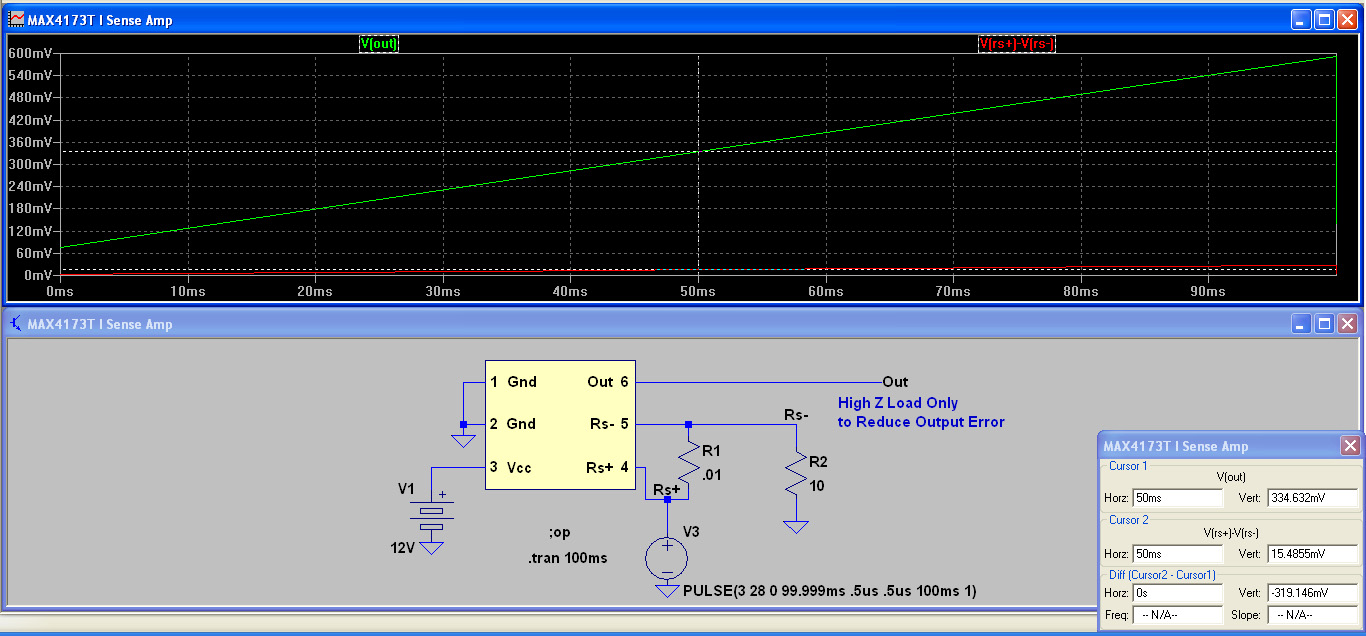Click the 12V value under V1

pos(404,547)
